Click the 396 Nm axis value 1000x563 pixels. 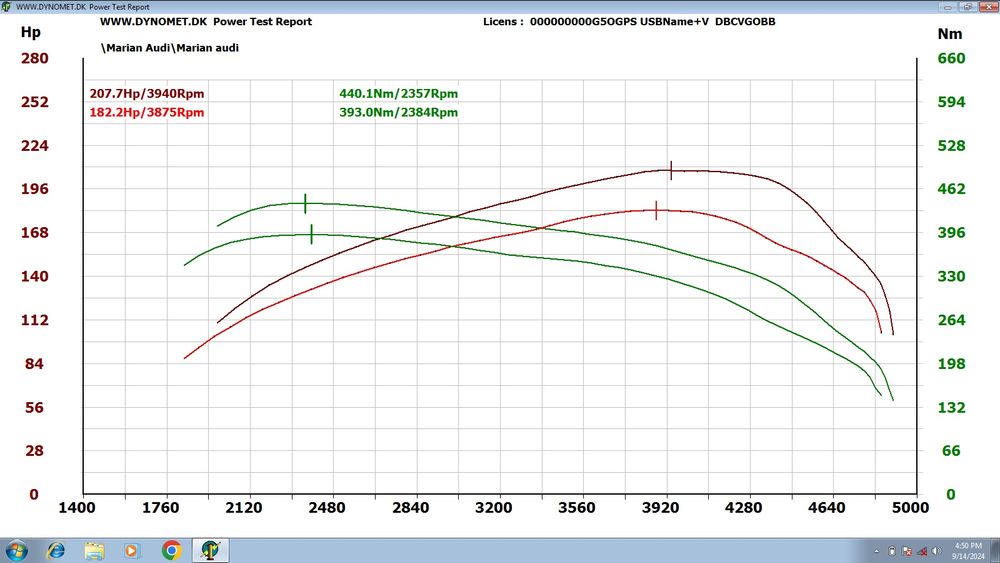951,233
